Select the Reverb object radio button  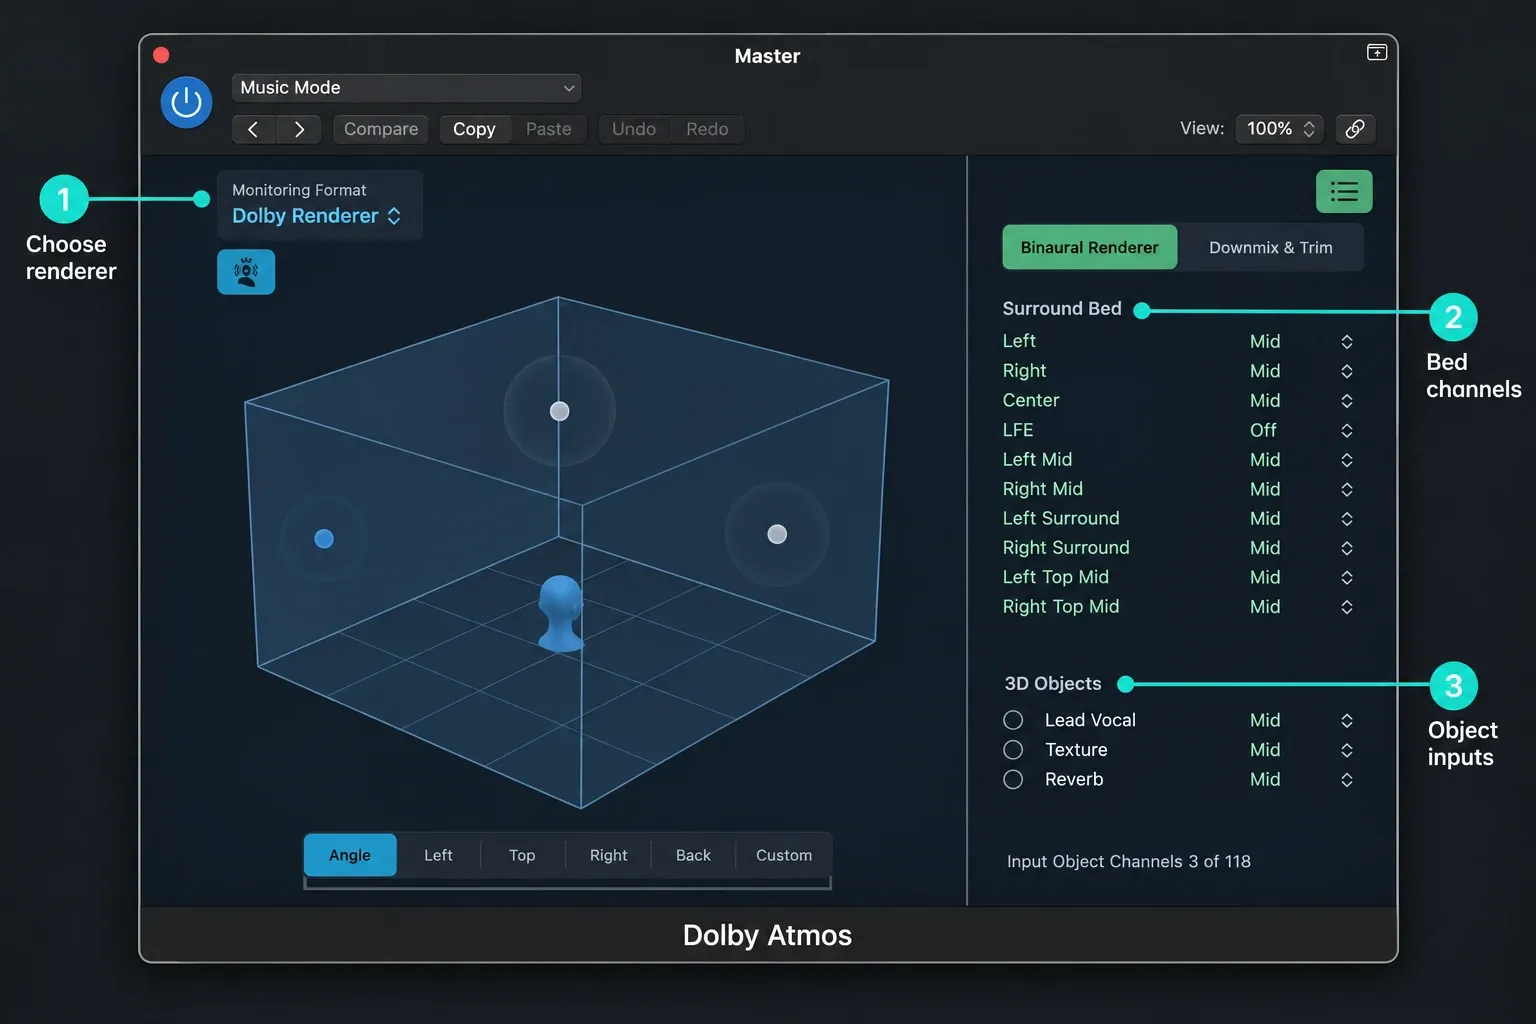tap(1013, 779)
